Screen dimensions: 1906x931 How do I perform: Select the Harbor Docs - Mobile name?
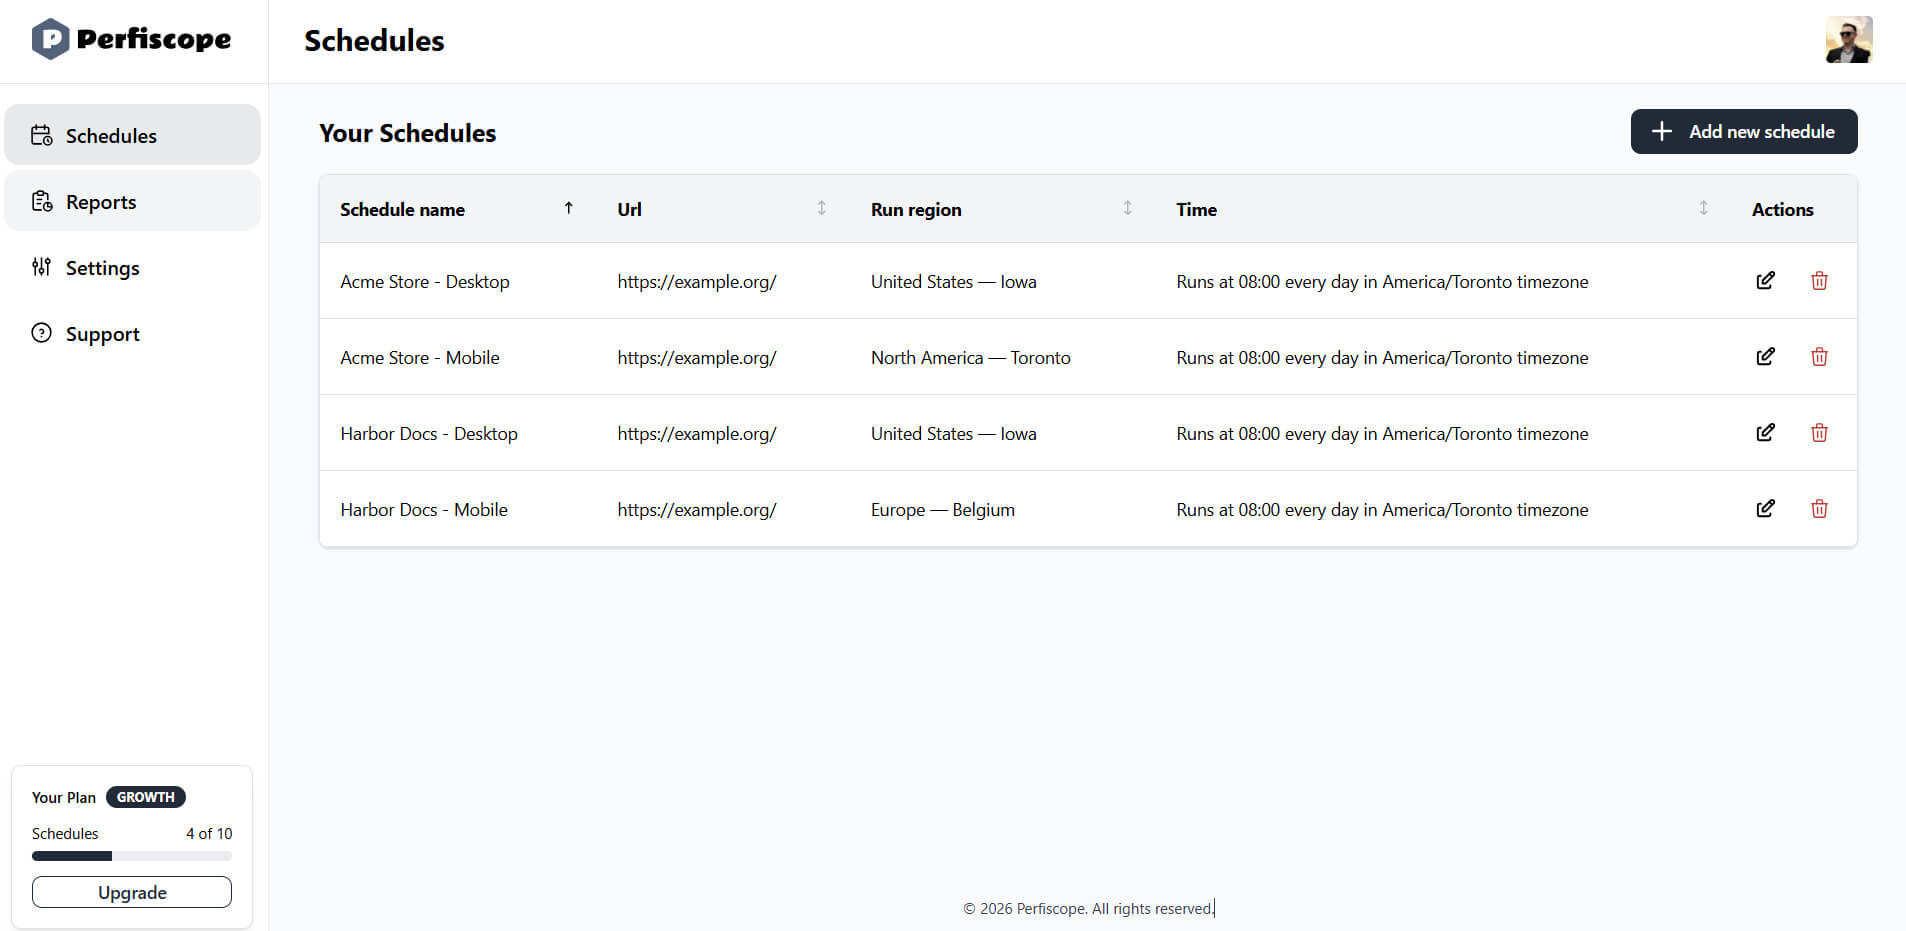tap(424, 509)
